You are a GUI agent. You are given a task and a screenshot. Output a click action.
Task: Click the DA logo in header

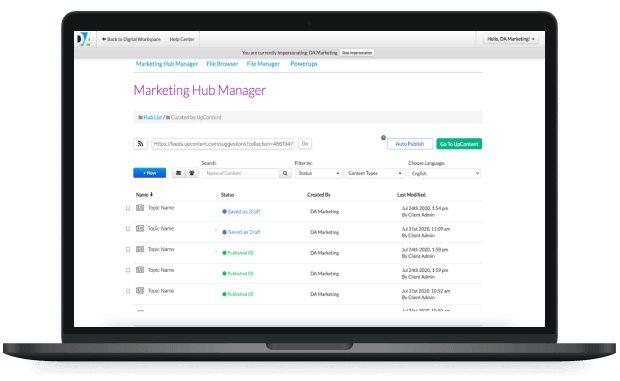coord(83,39)
